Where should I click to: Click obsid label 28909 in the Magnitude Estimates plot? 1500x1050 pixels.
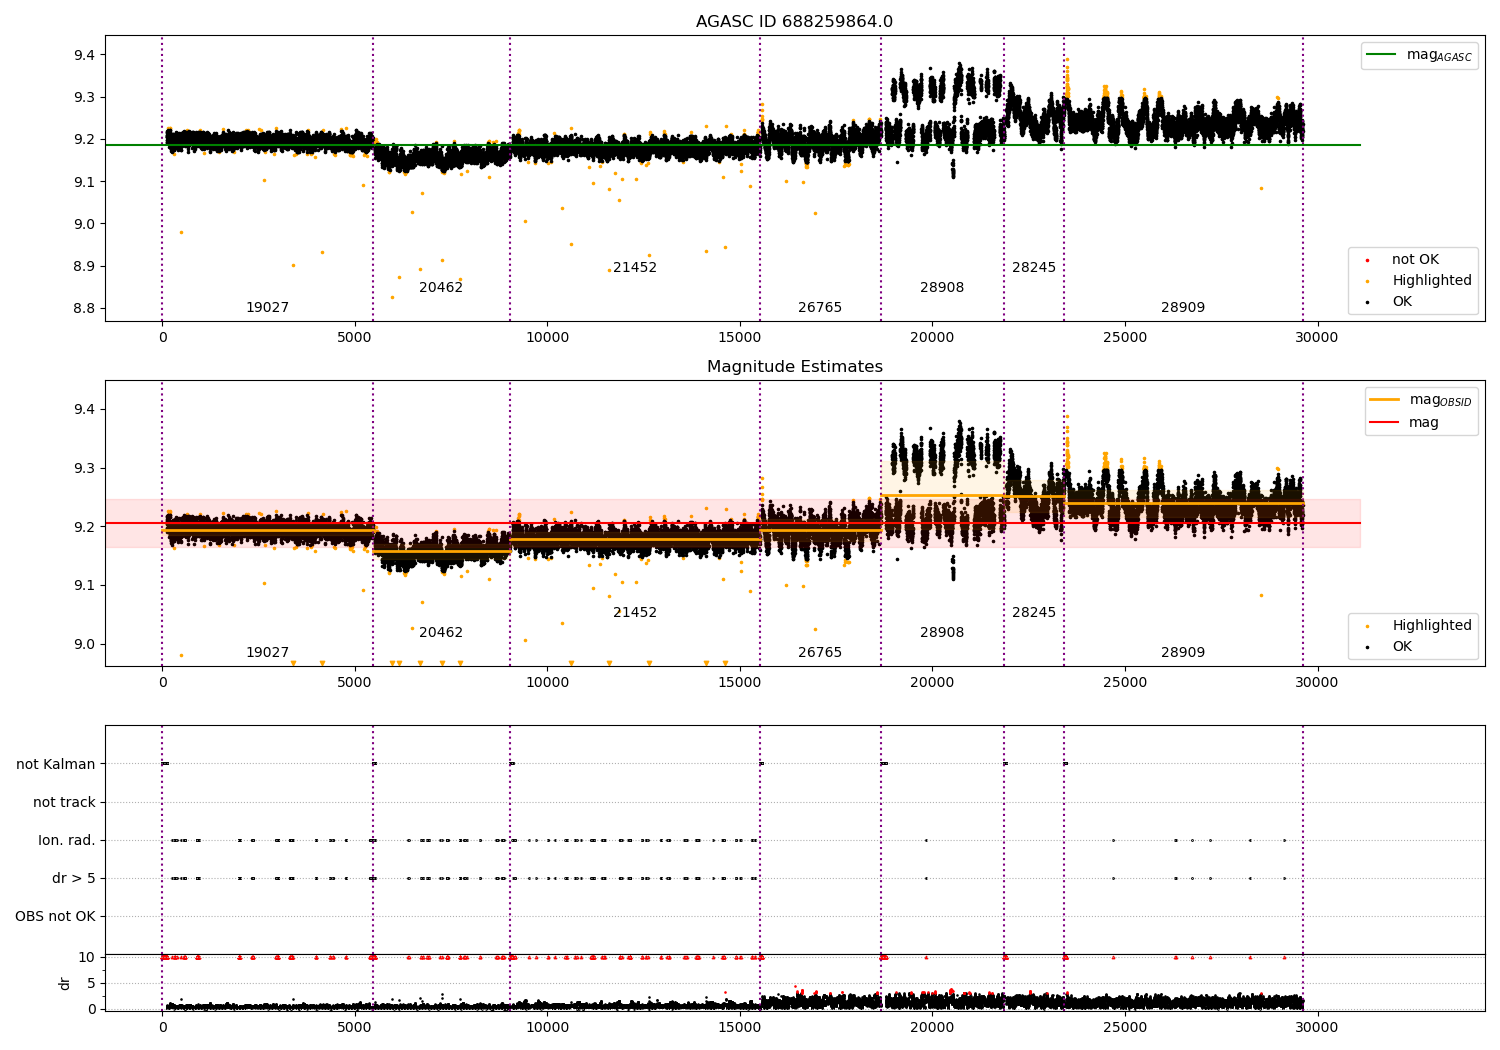point(1183,653)
